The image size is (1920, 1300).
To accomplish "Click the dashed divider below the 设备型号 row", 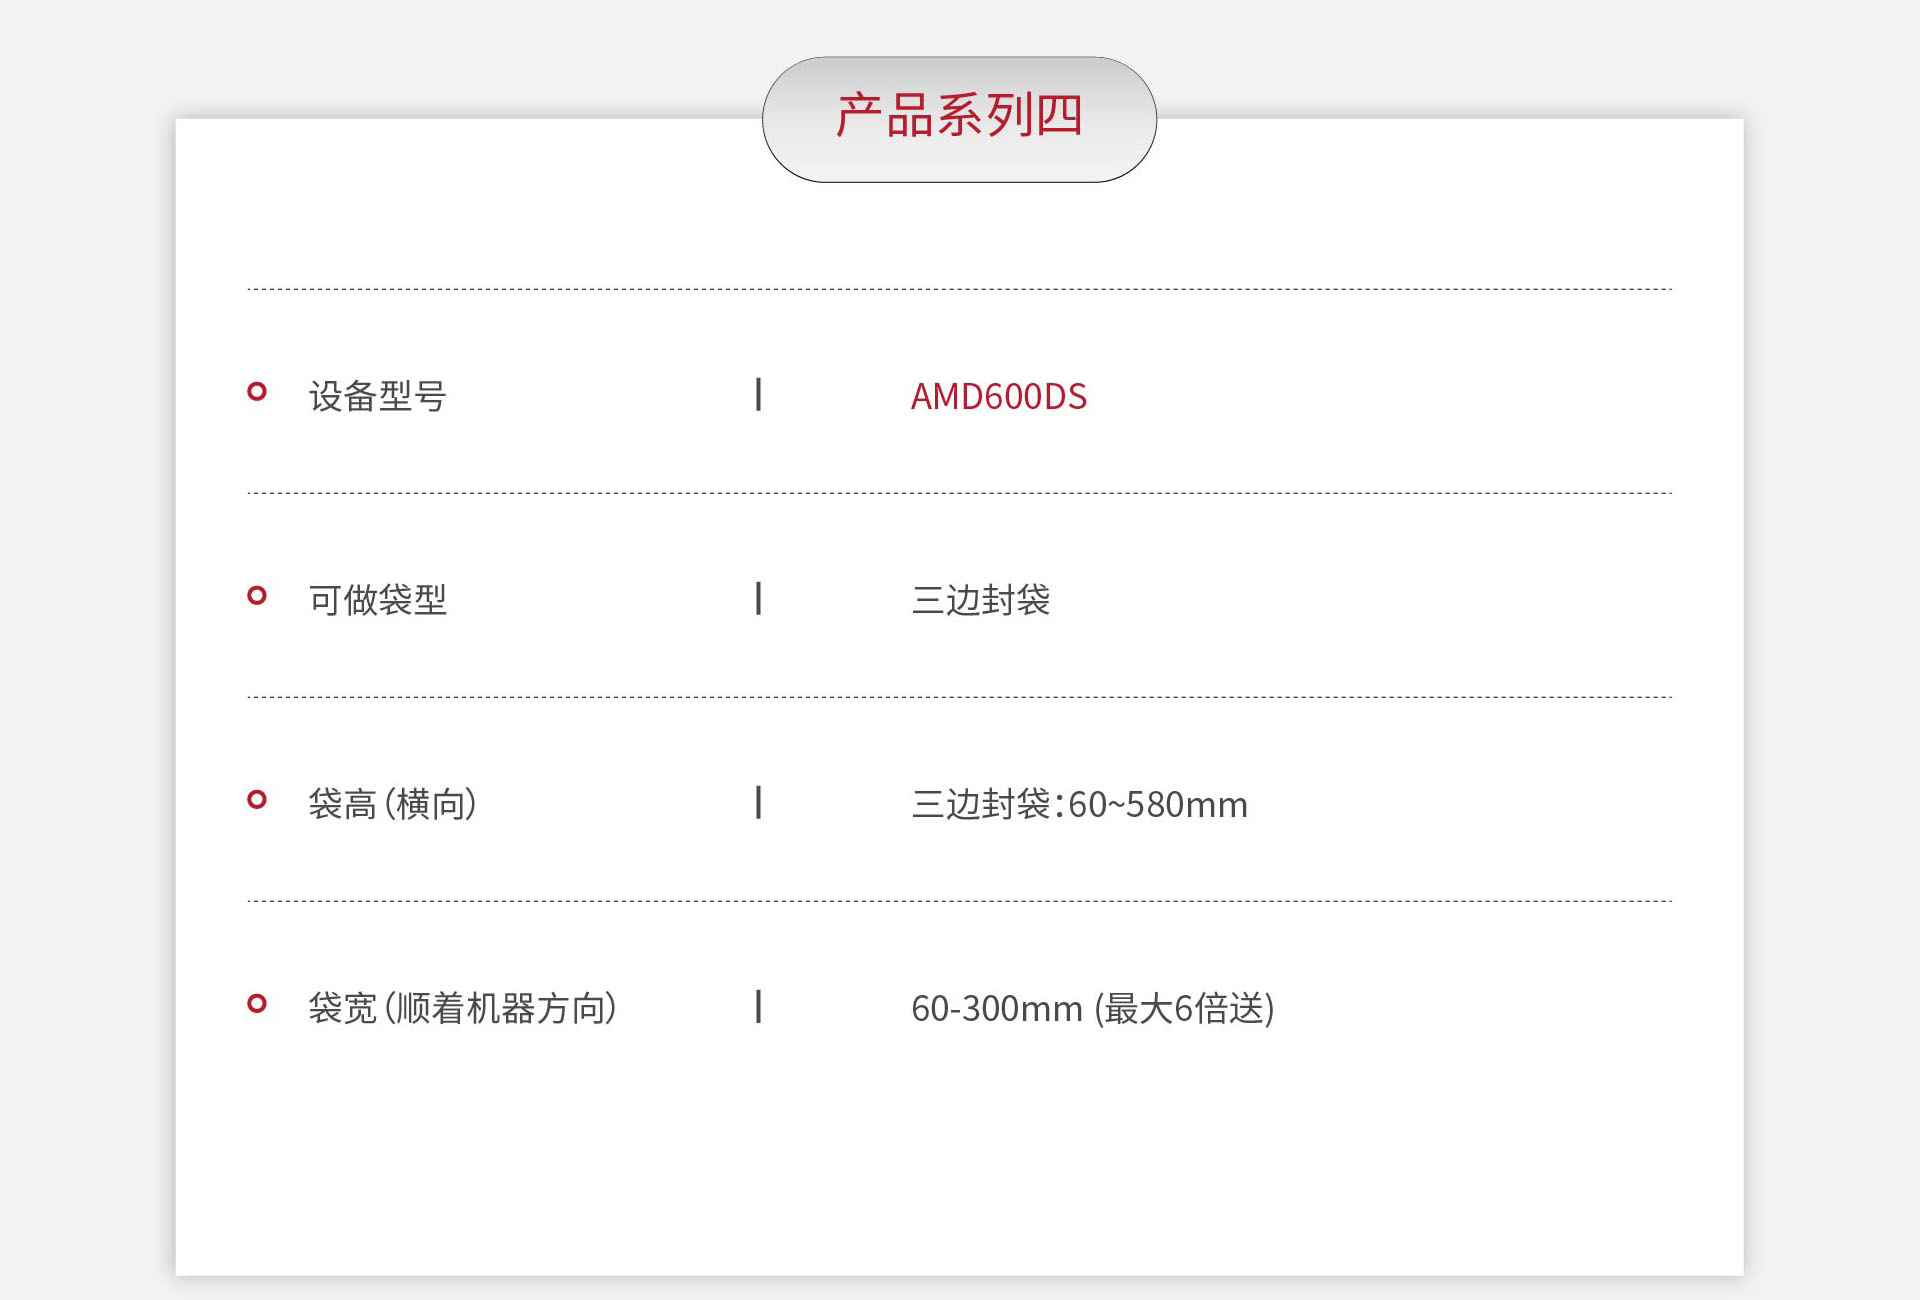I will coord(959,493).
